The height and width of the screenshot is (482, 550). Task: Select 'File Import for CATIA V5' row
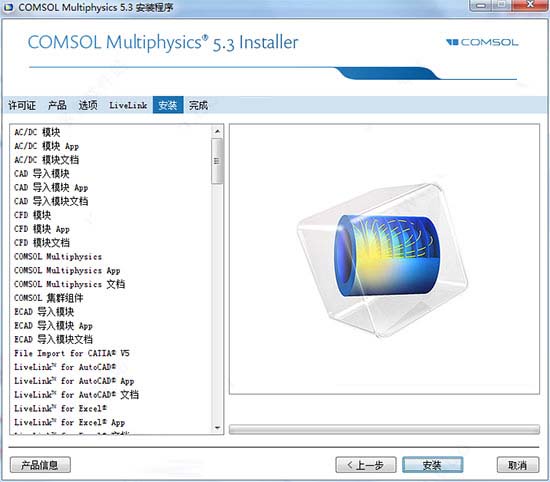click(111, 353)
